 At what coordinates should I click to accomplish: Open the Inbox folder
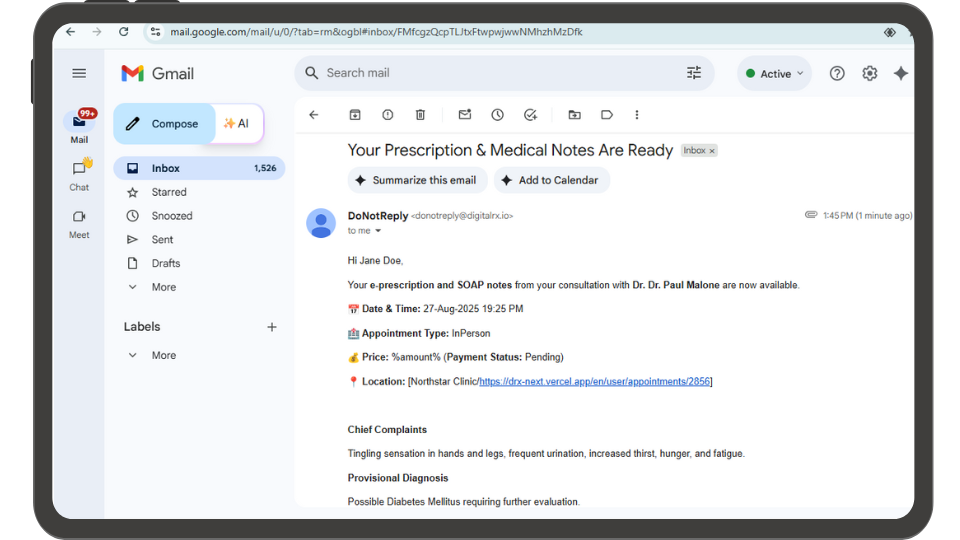coord(166,168)
